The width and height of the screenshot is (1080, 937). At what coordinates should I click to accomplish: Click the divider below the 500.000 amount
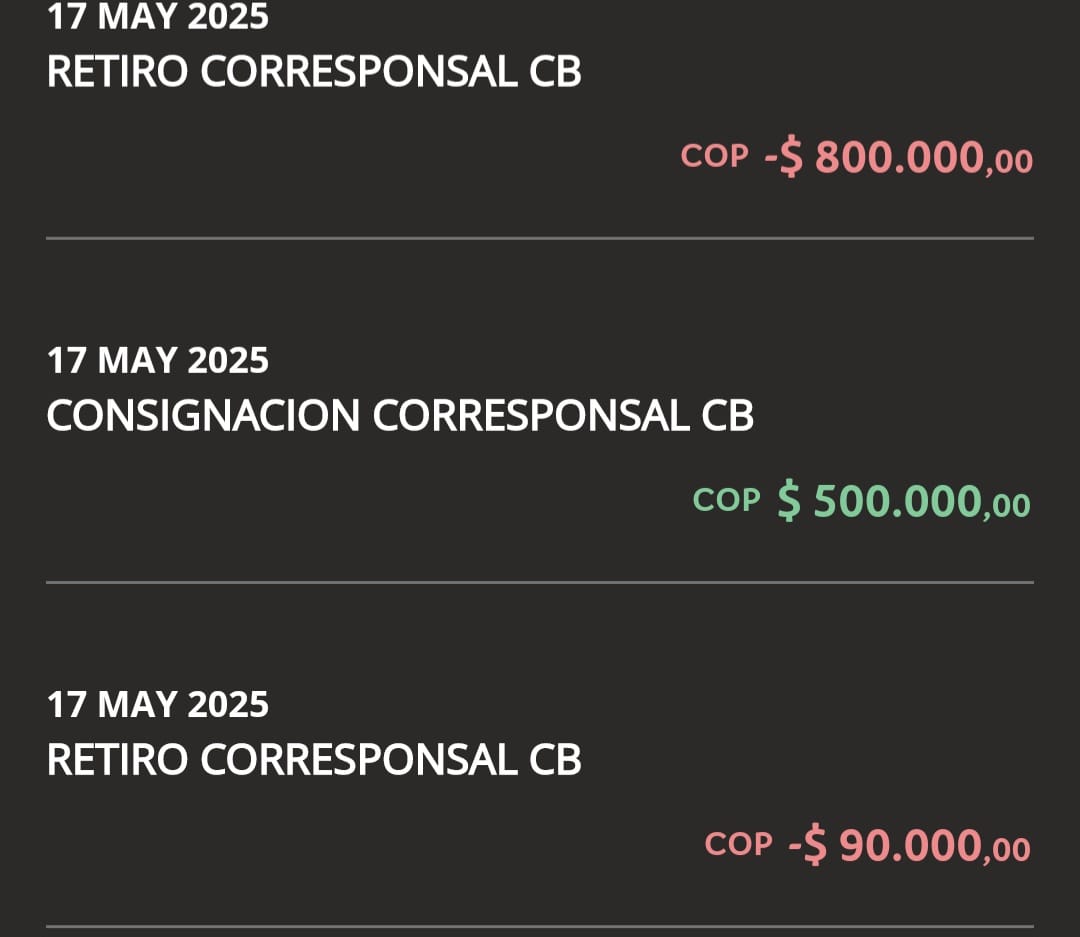click(540, 582)
